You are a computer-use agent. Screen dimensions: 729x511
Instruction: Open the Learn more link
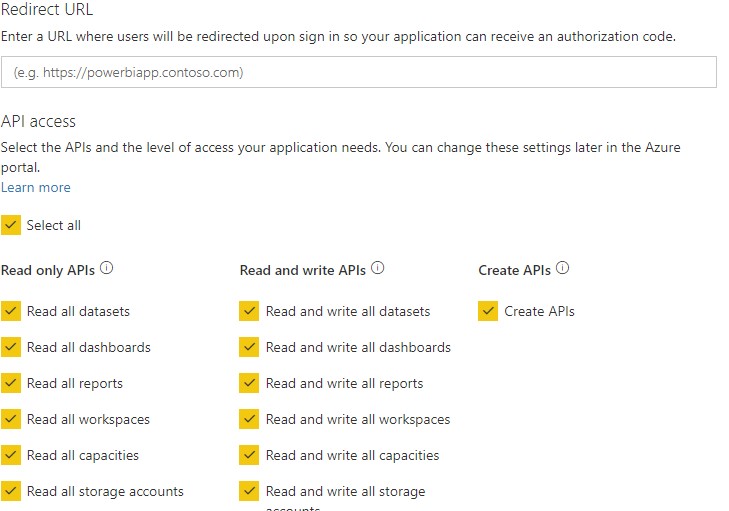pyautogui.click(x=36, y=187)
